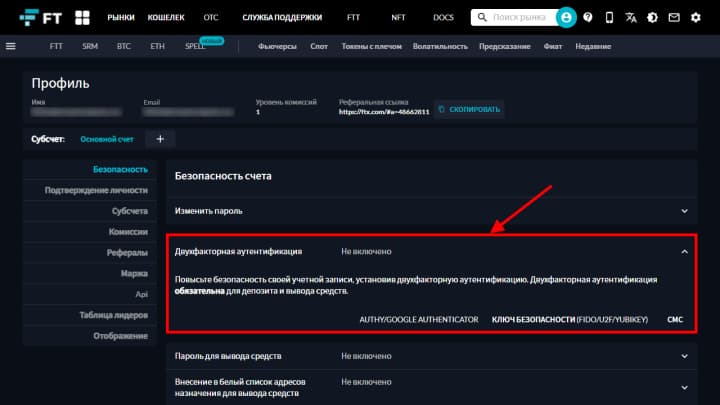Open Отображение in the sidebar

120,336
